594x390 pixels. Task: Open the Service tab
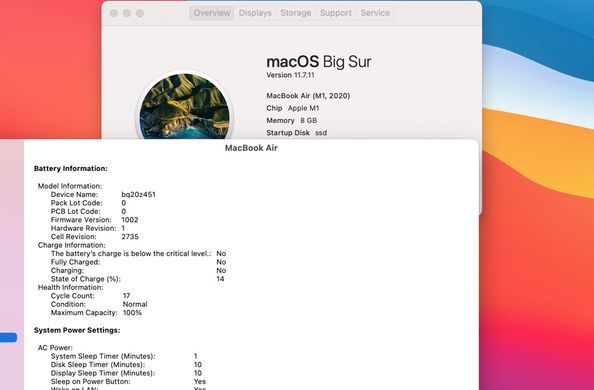coord(375,13)
